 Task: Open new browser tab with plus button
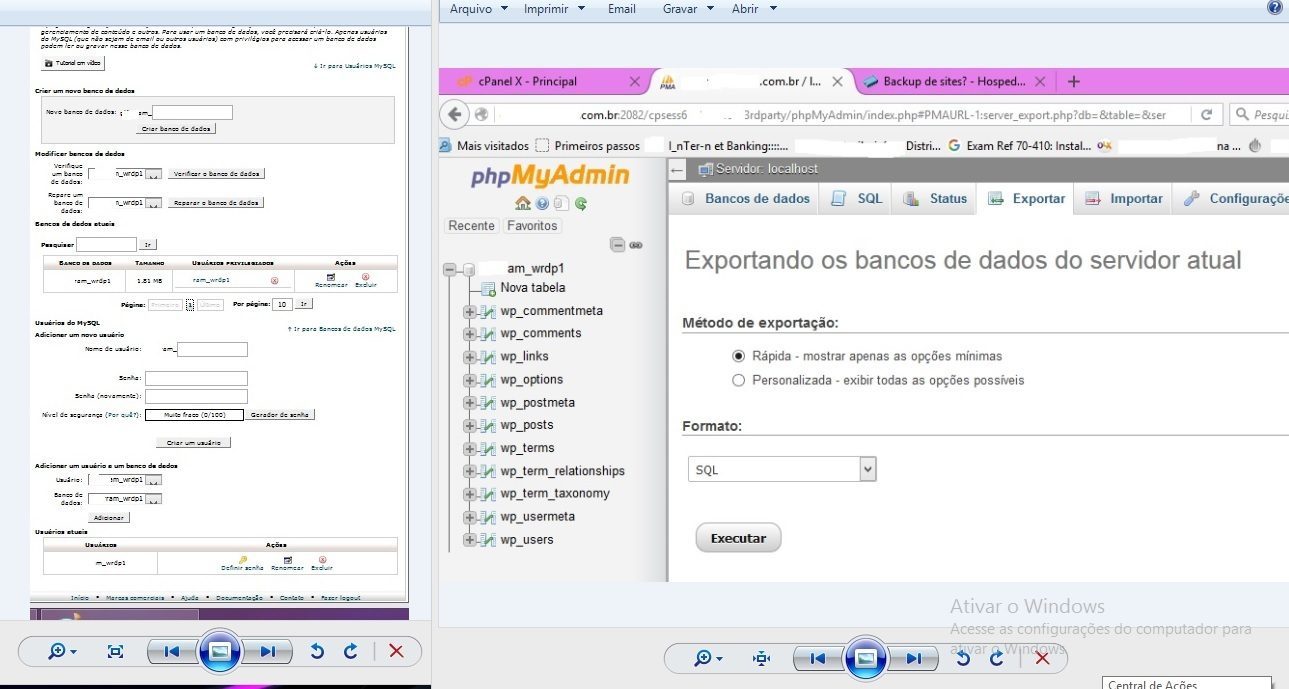(x=1074, y=82)
